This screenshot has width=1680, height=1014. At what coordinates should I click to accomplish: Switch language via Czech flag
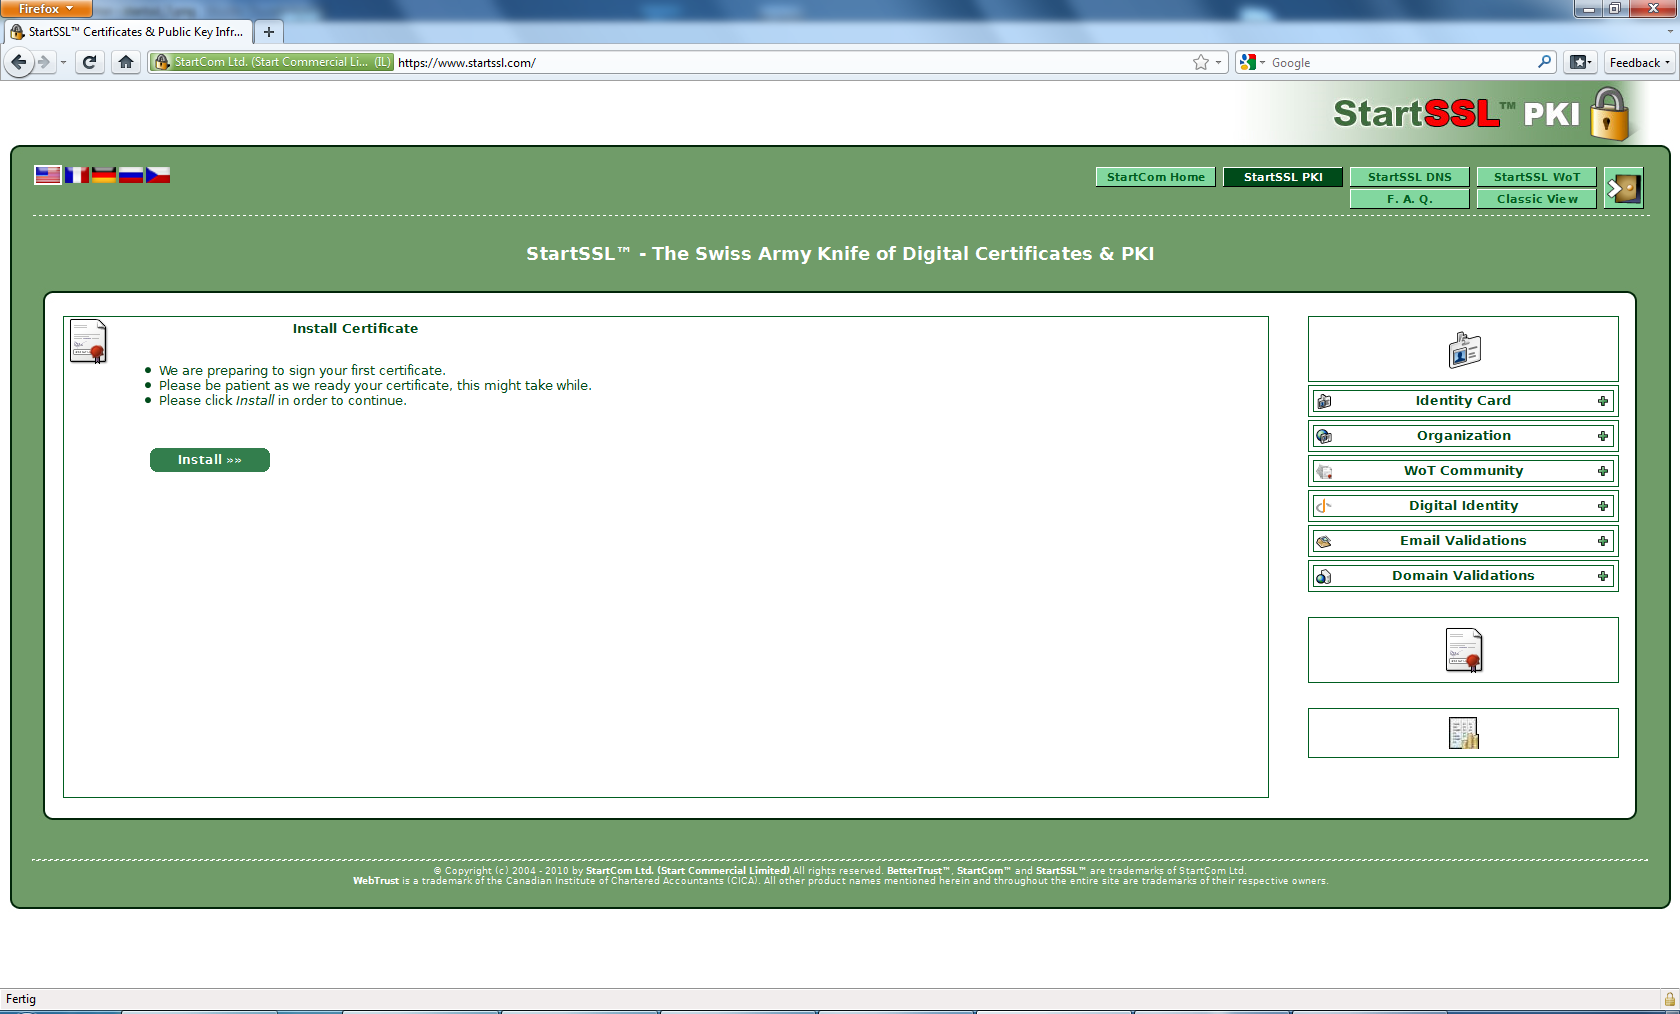click(x=158, y=175)
